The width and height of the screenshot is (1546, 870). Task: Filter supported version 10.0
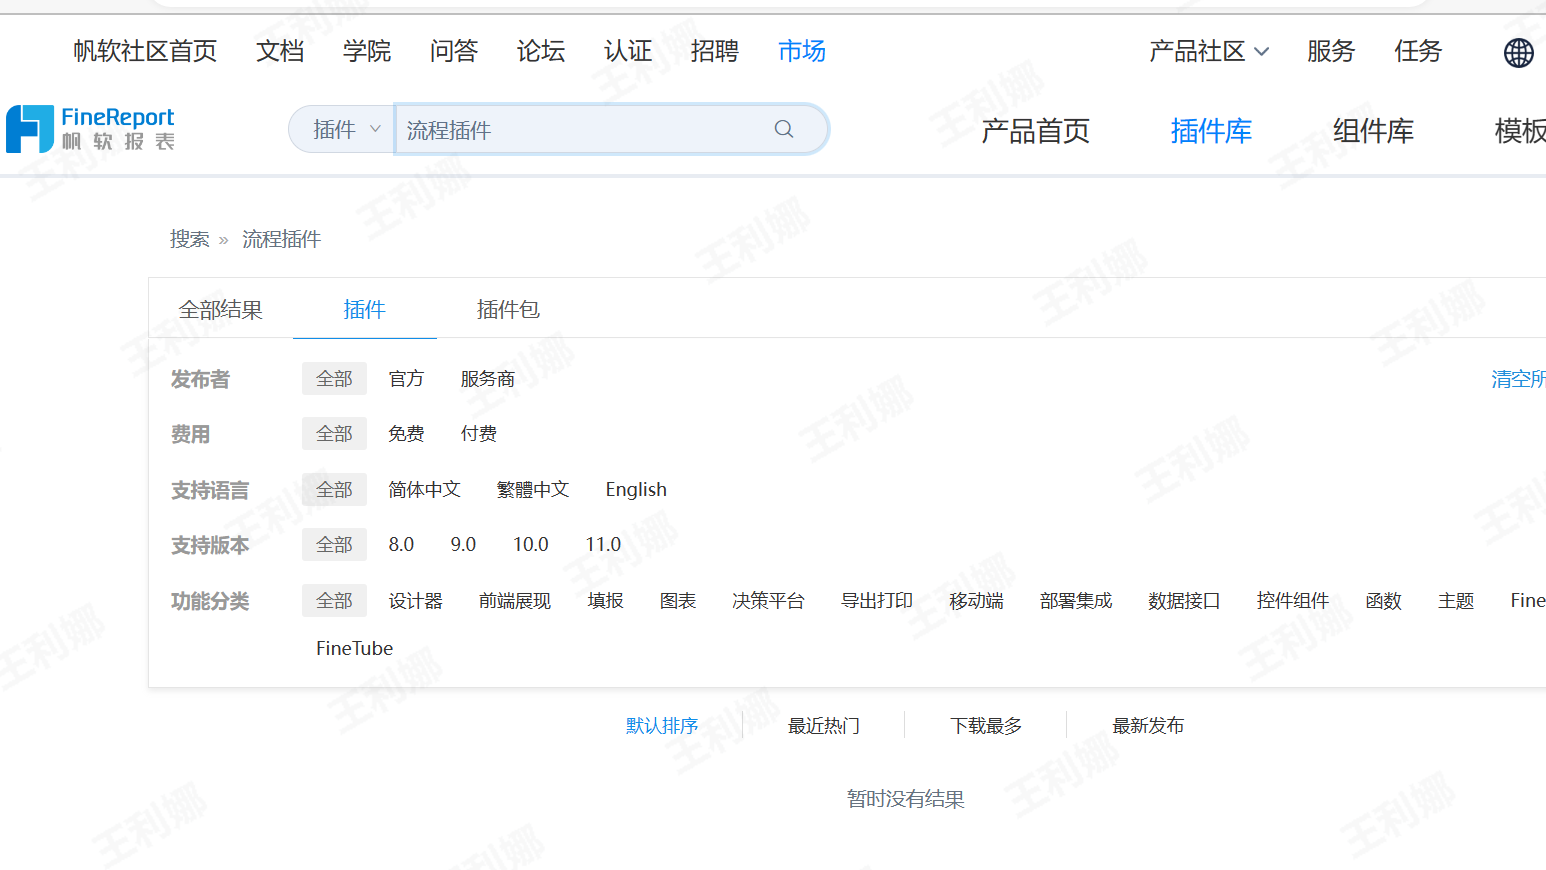click(531, 545)
